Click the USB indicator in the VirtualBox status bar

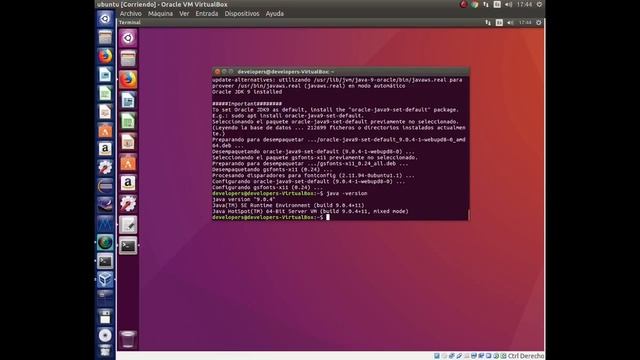point(459,356)
